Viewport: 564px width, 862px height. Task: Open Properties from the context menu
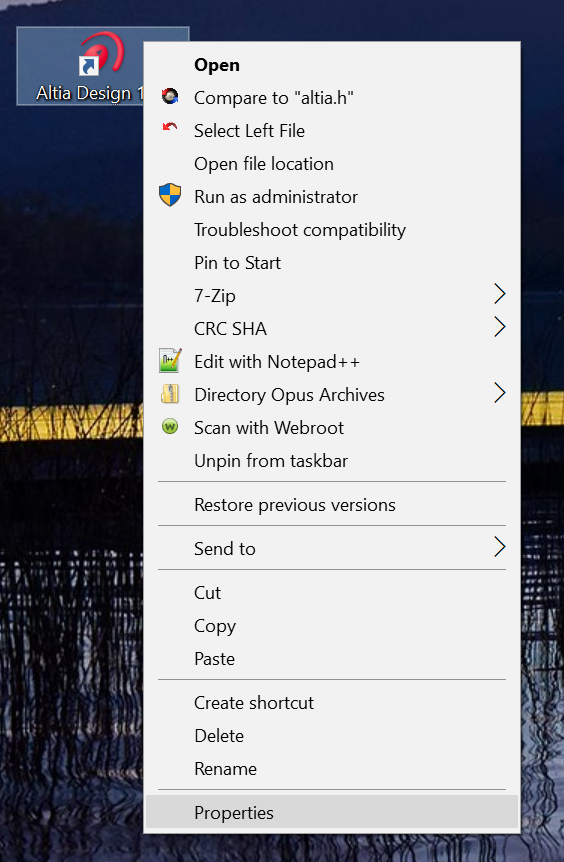coord(332,813)
